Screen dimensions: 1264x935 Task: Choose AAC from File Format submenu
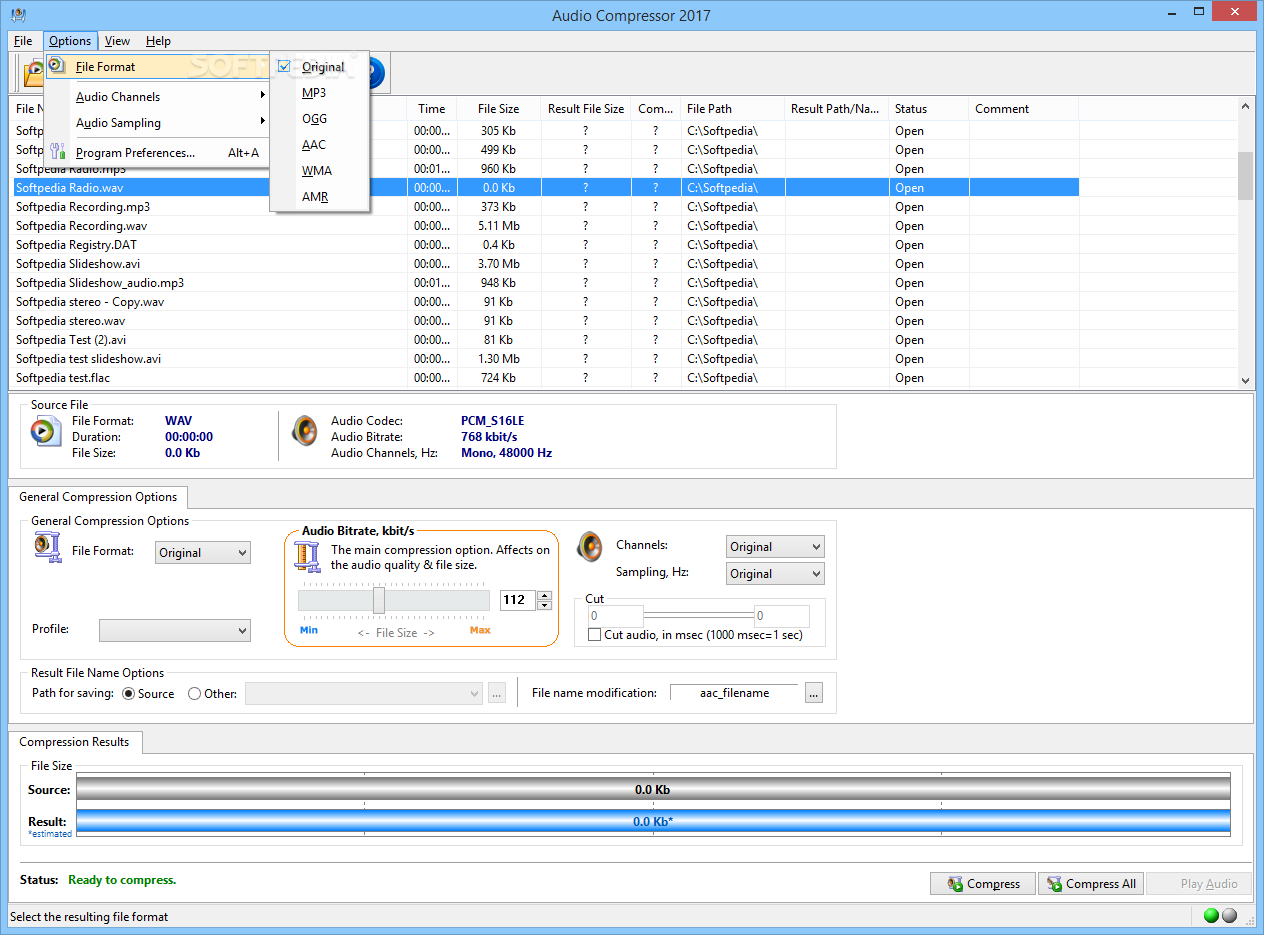[x=320, y=145]
